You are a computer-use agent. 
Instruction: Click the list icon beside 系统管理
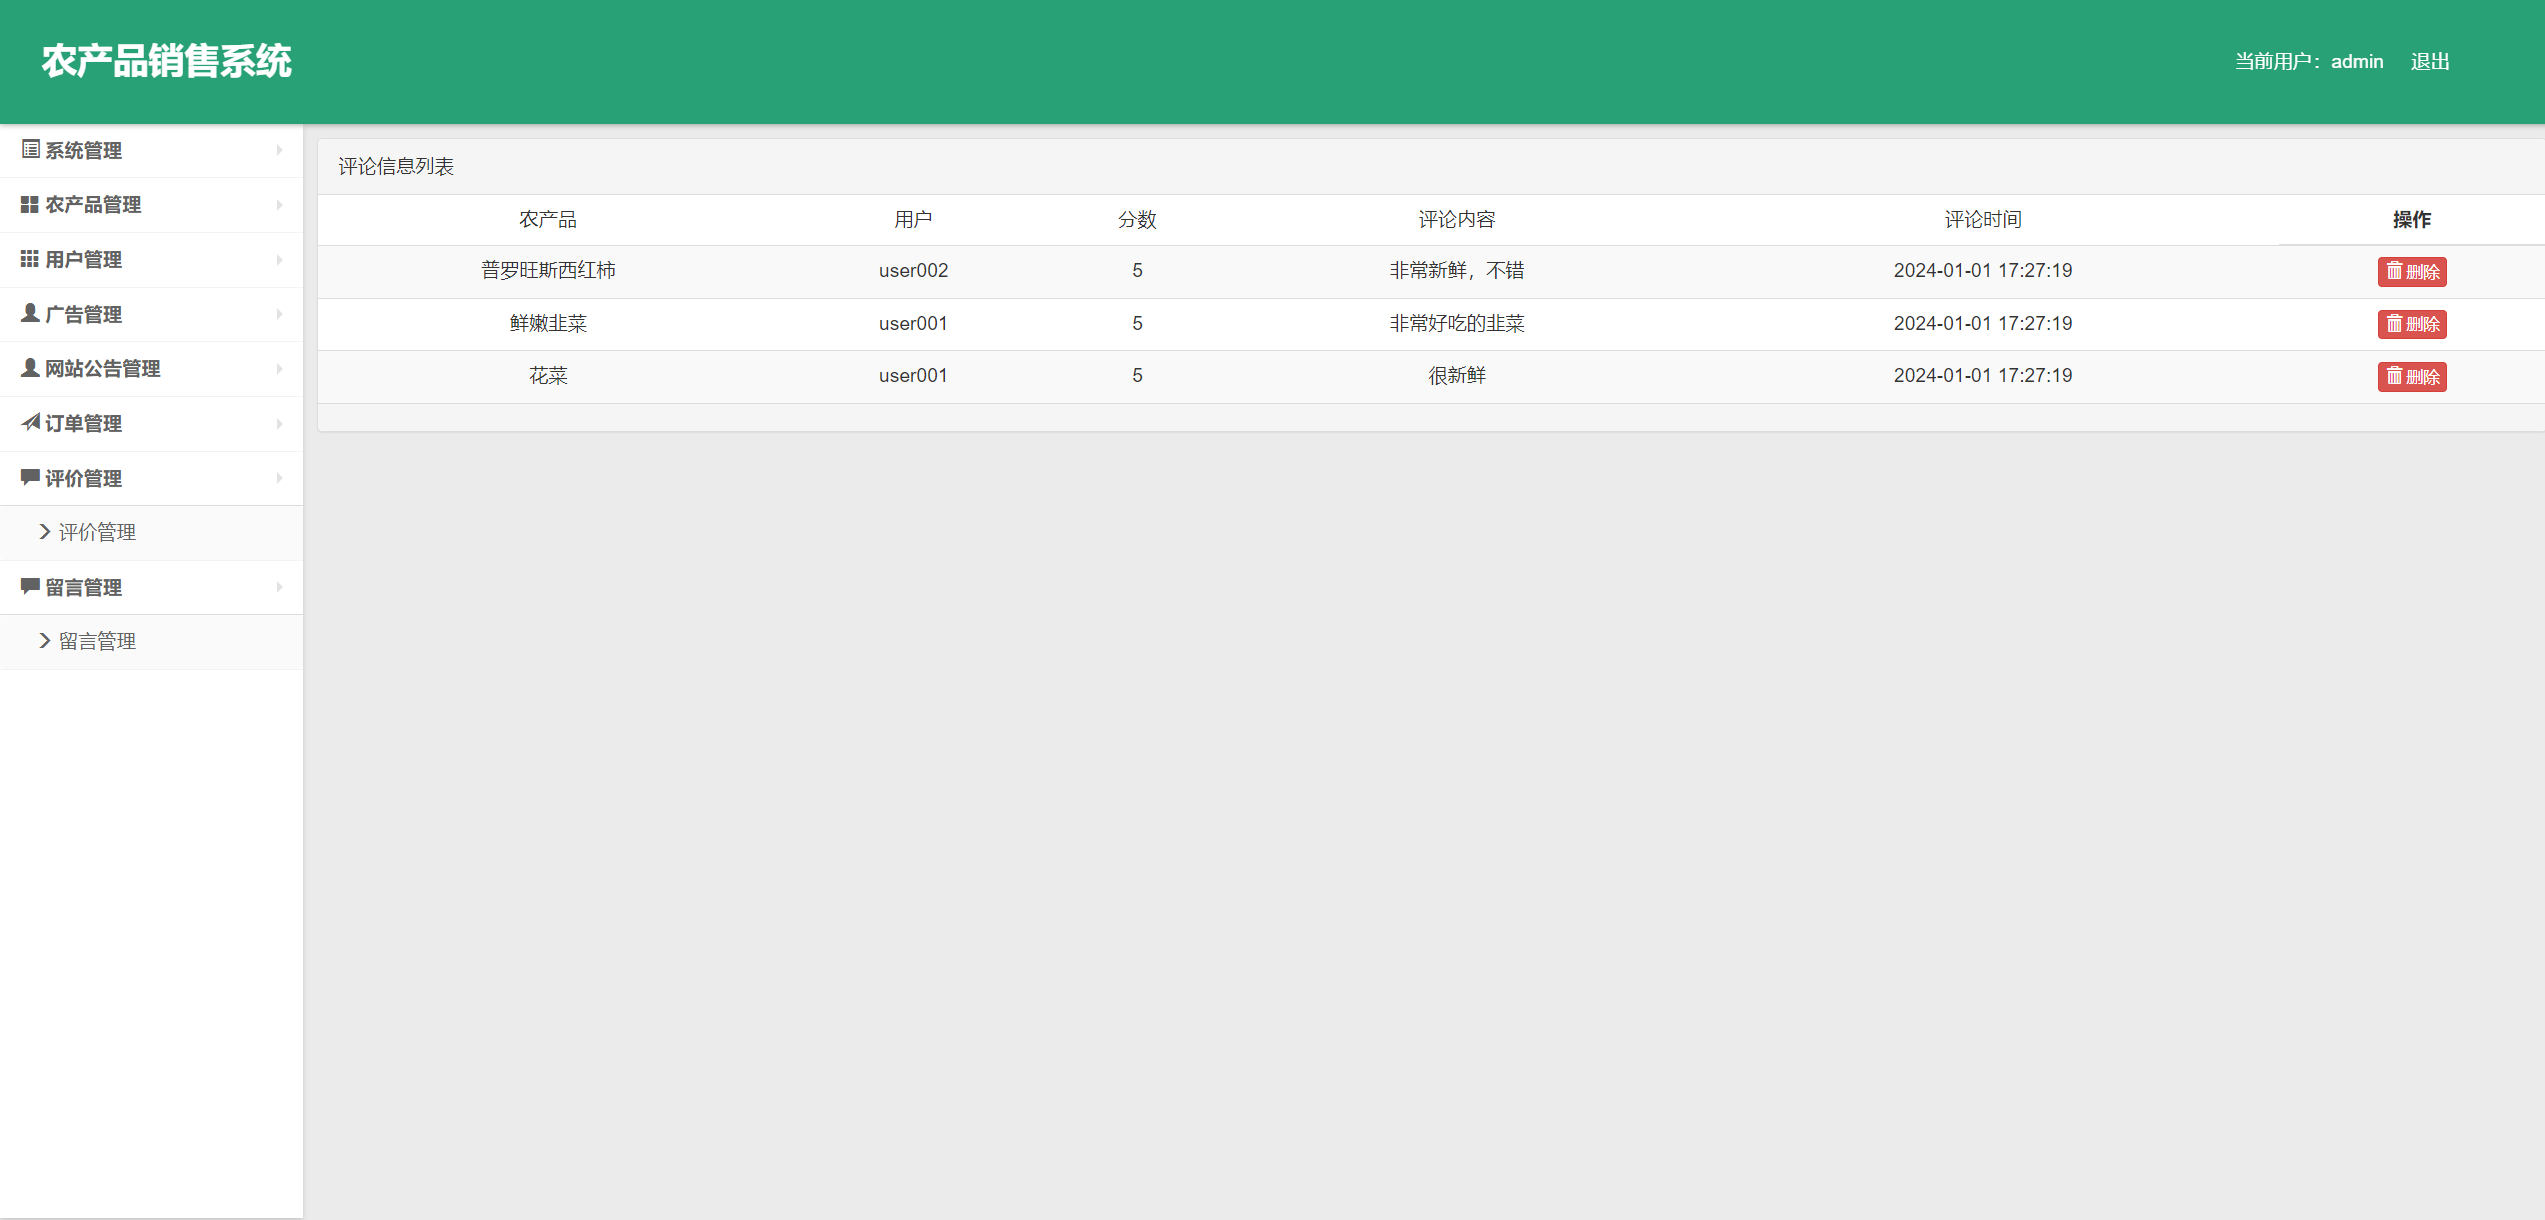click(x=30, y=150)
